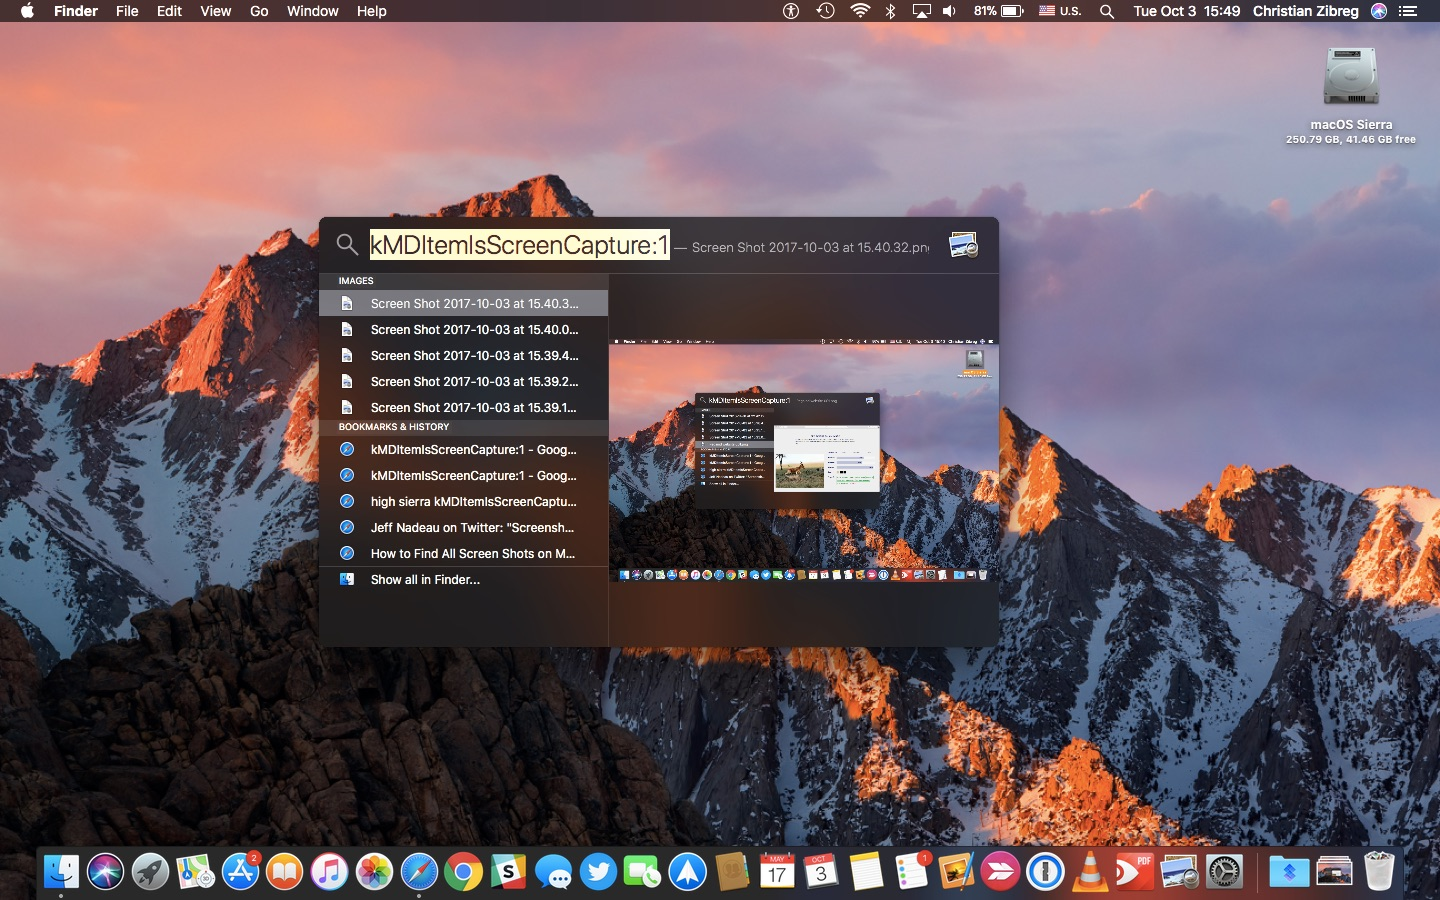Toggle Notification Center open
Image resolution: width=1440 pixels, height=900 pixels.
click(x=1410, y=11)
